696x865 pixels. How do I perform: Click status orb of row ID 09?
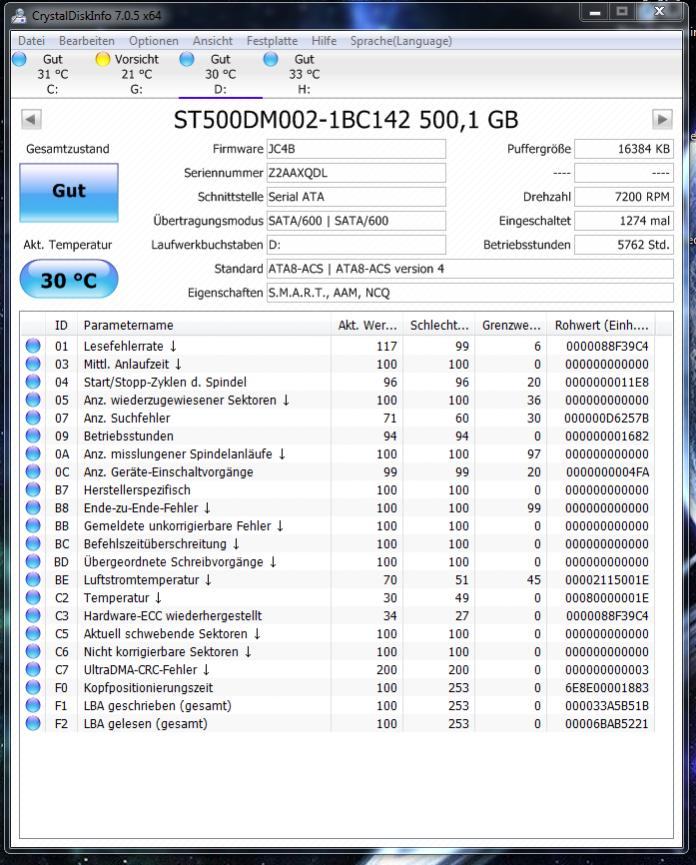pyautogui.click(x=33, y=436)
